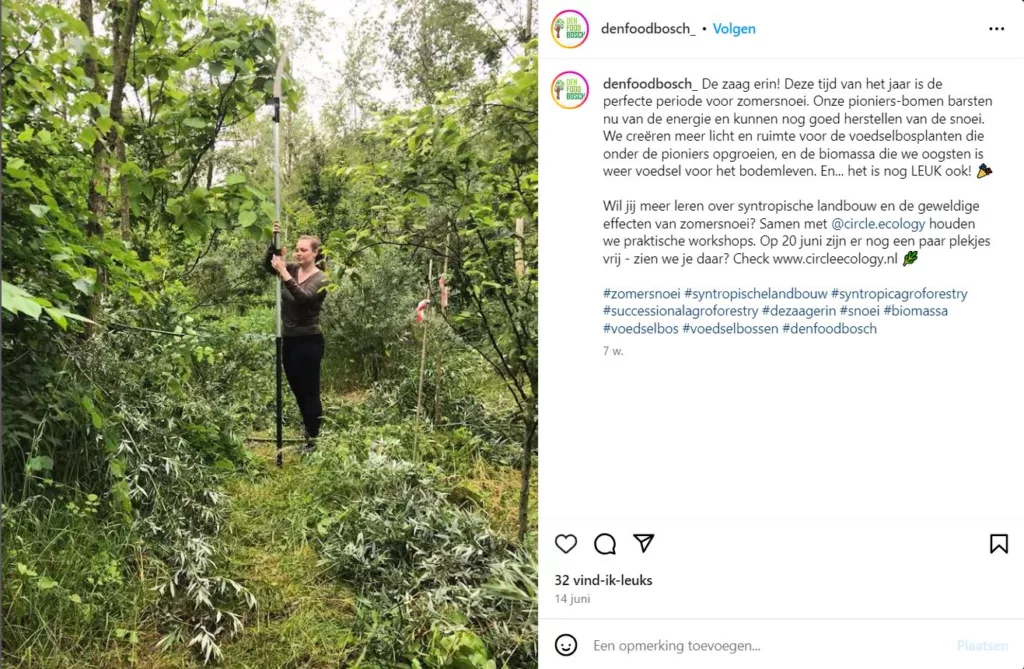Screen dimensions: 1024x669
Task: Open the #syntropischelandbouw hashtag
Action: pos(756,293)
